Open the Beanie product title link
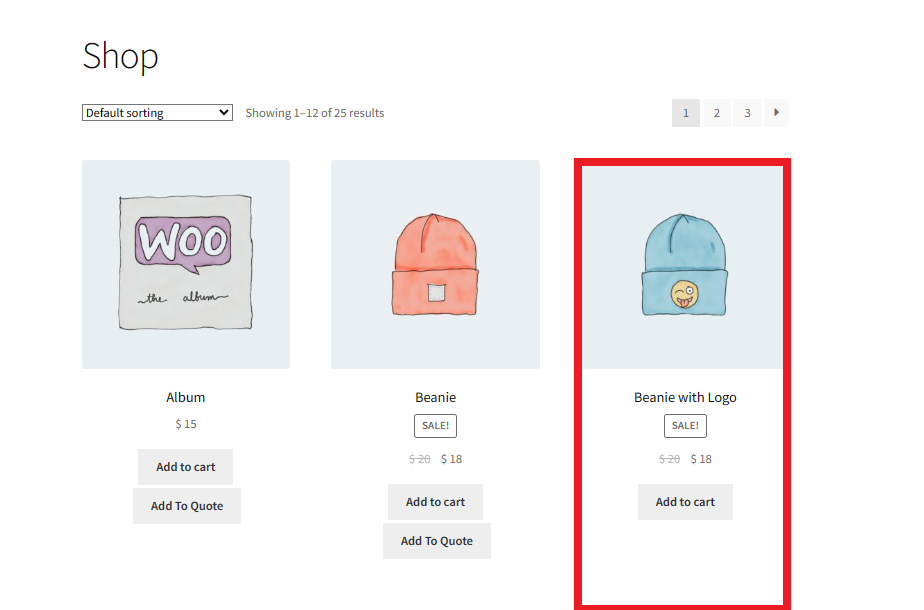924x610 pixels. click(435, 397)
